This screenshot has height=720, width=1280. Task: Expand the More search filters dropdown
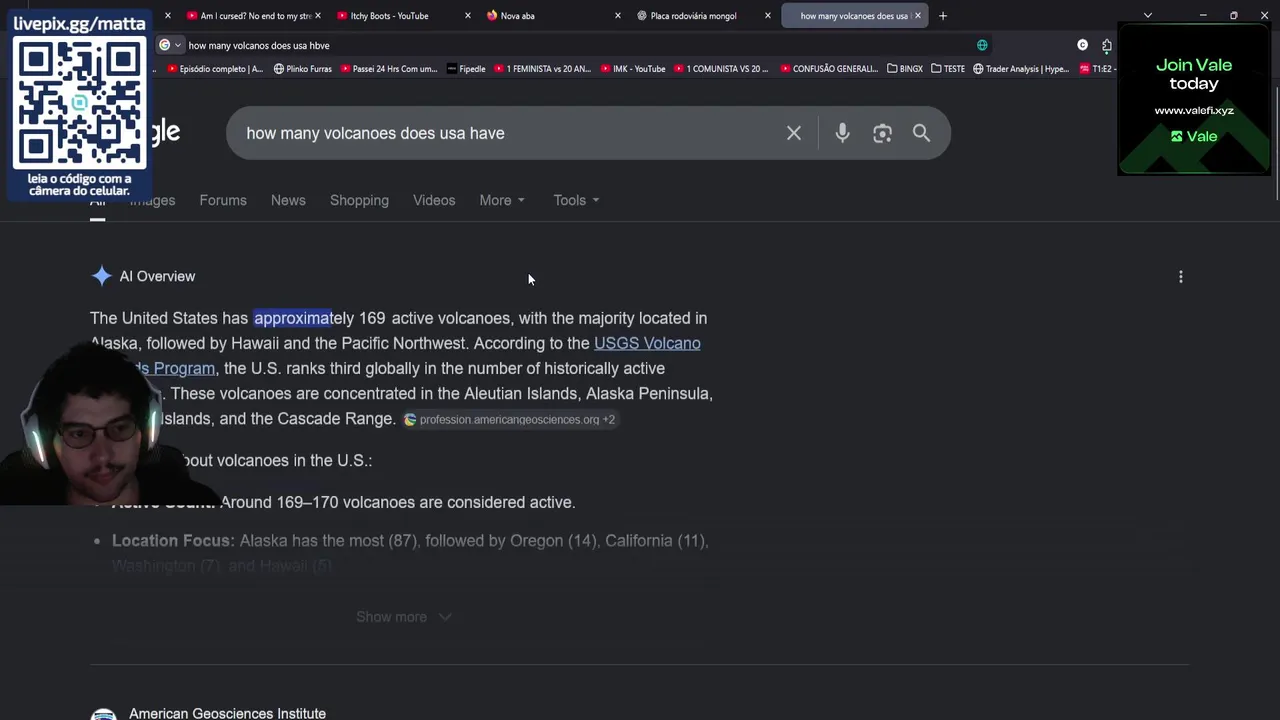tap(502, 200)
